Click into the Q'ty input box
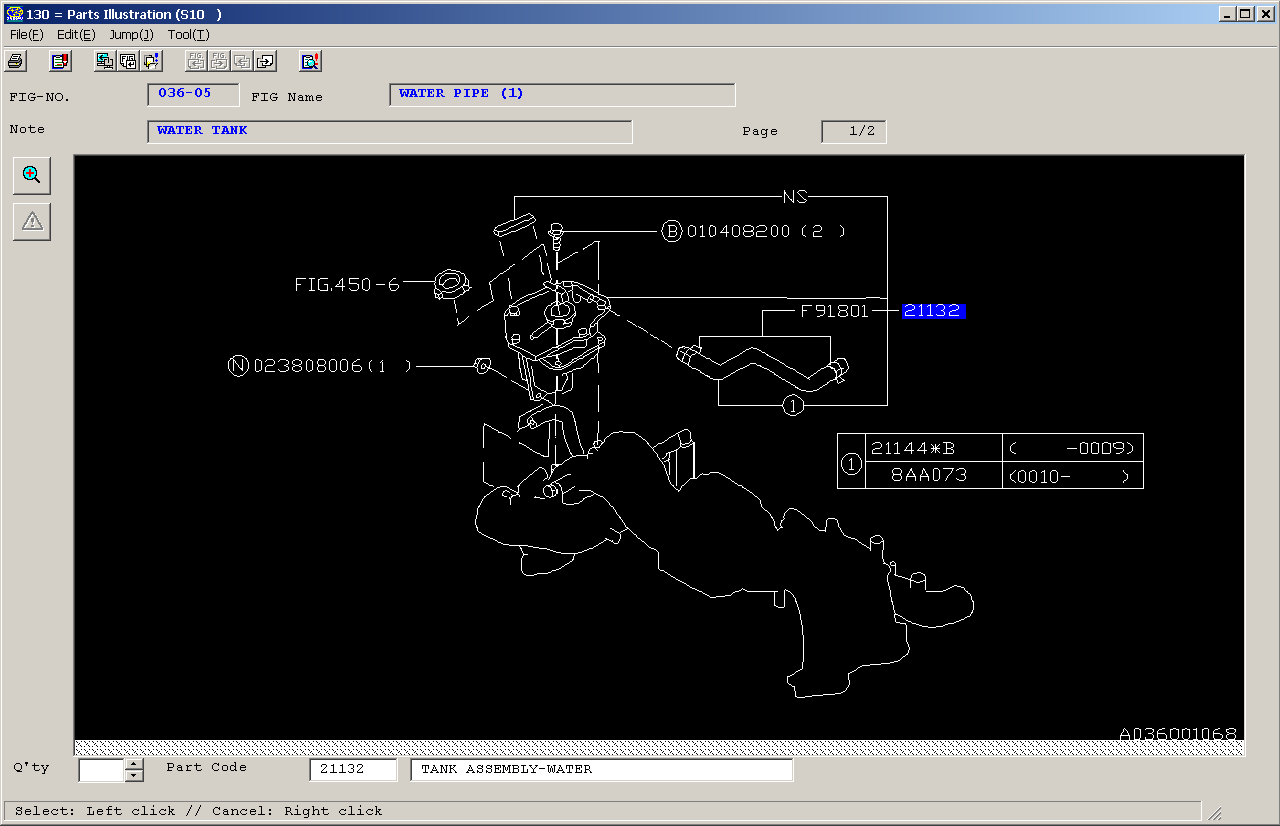Image resolution: width=1280 pixels, height=826 pixels. [101, 770]
